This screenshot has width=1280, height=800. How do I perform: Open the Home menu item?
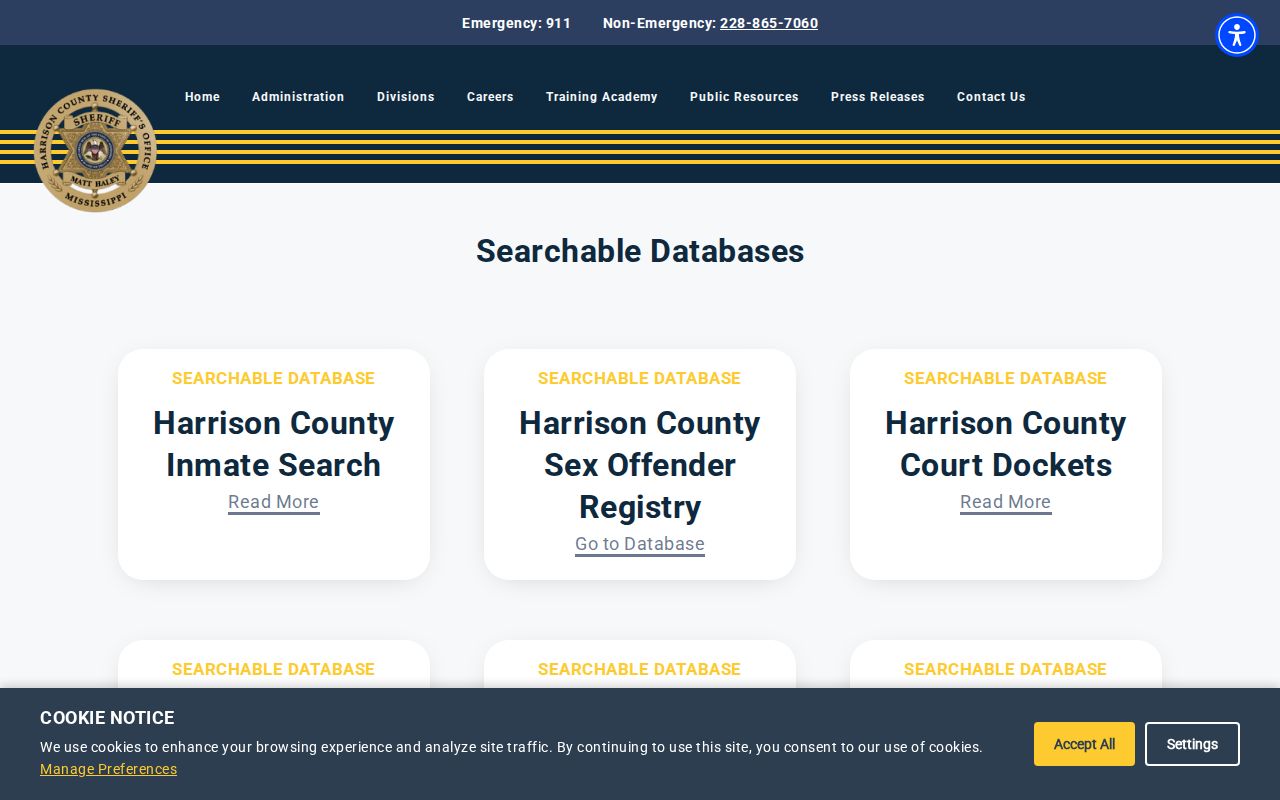202,97
